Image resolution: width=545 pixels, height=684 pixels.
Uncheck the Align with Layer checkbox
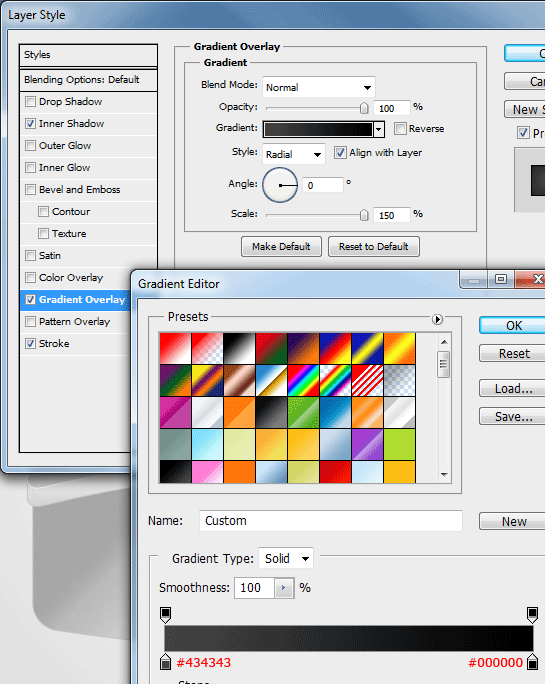(x=340, y=152)
